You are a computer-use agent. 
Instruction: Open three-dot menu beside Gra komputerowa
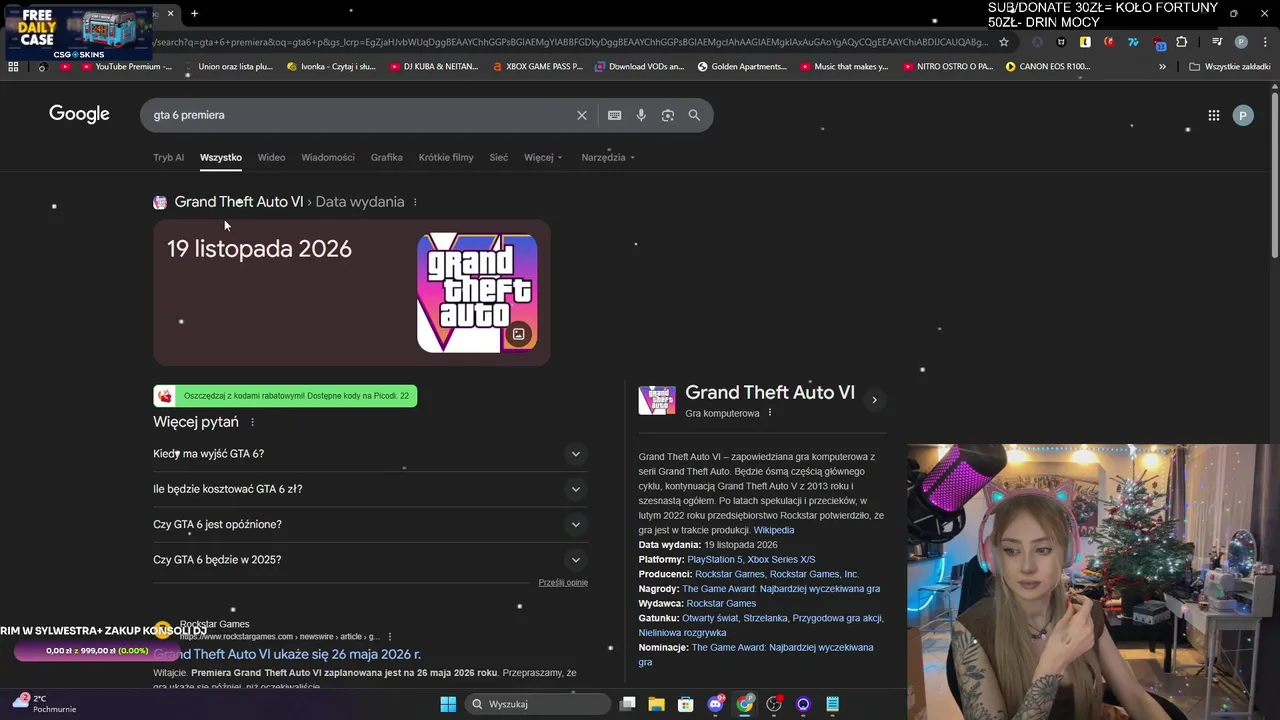pyautogui.click(x=769, y=413)
